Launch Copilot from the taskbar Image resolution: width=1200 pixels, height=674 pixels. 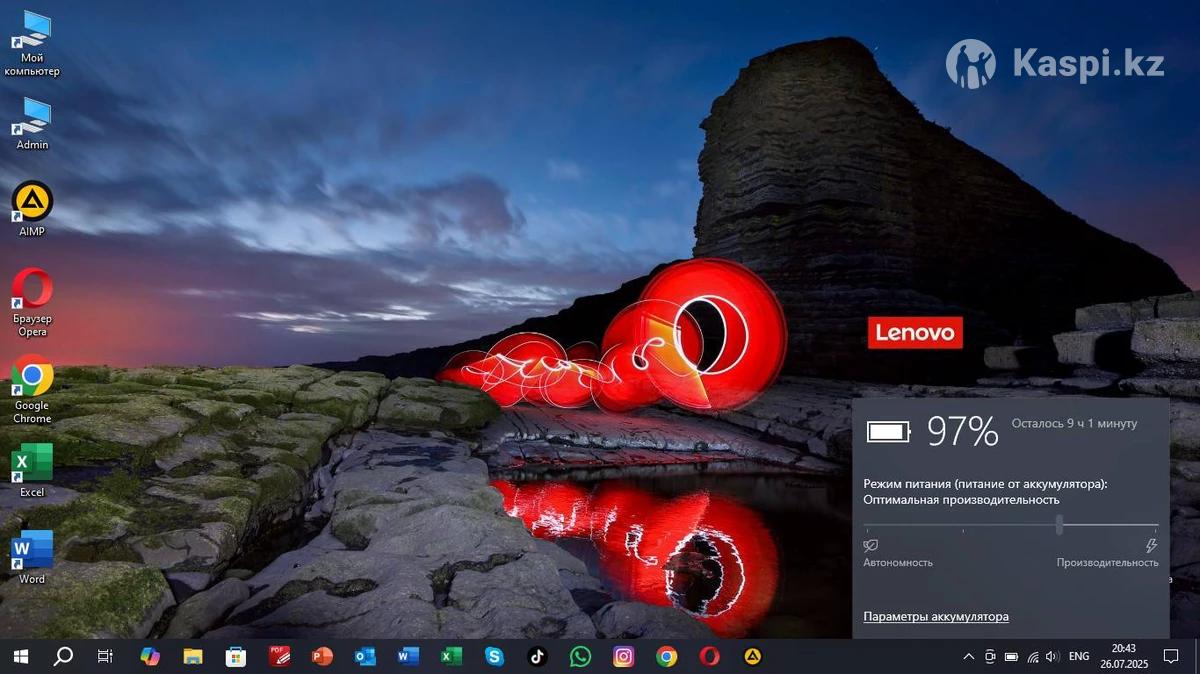pos(150,657)
